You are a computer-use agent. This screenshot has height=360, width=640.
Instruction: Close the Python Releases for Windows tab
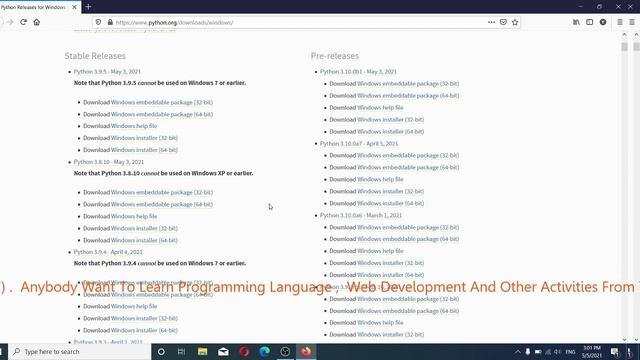point(74,7)
